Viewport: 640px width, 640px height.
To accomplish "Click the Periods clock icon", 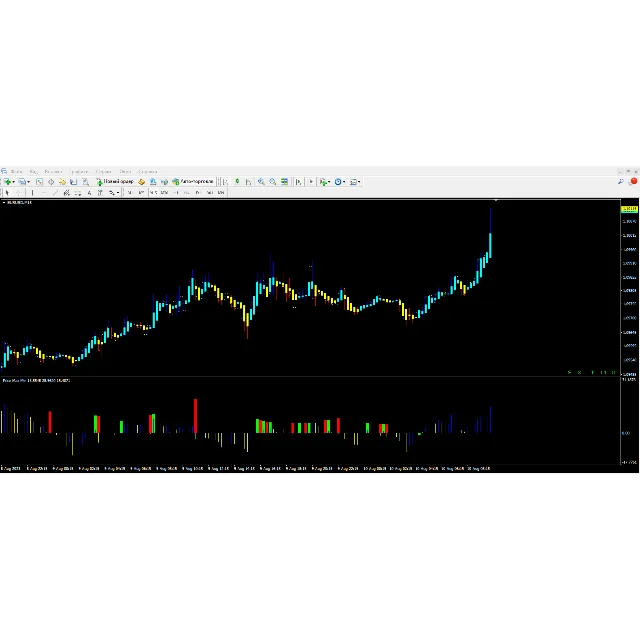I will click(x=338, y=182).
